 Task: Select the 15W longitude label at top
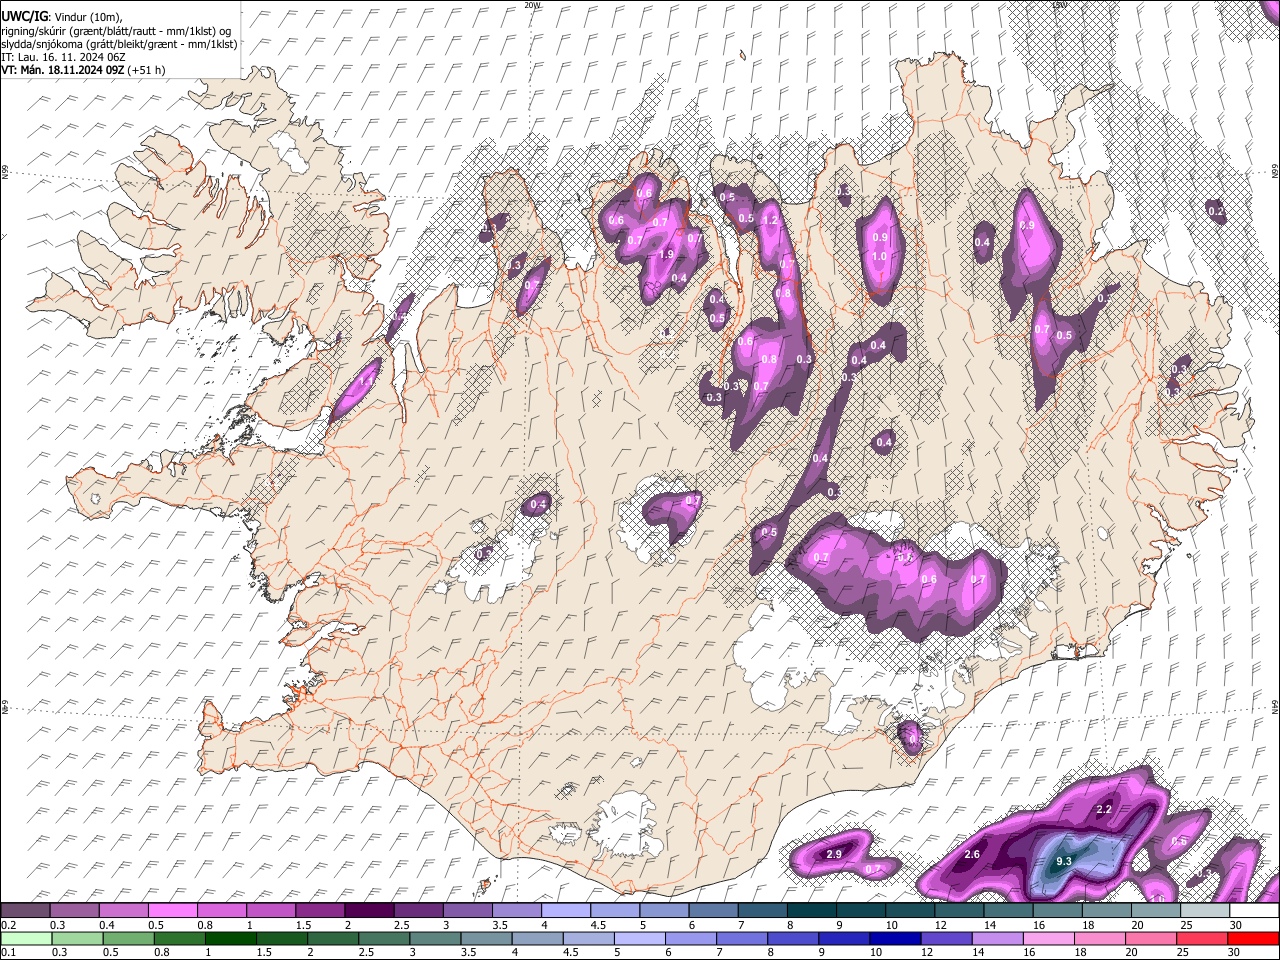click(x=1059, y=4)
